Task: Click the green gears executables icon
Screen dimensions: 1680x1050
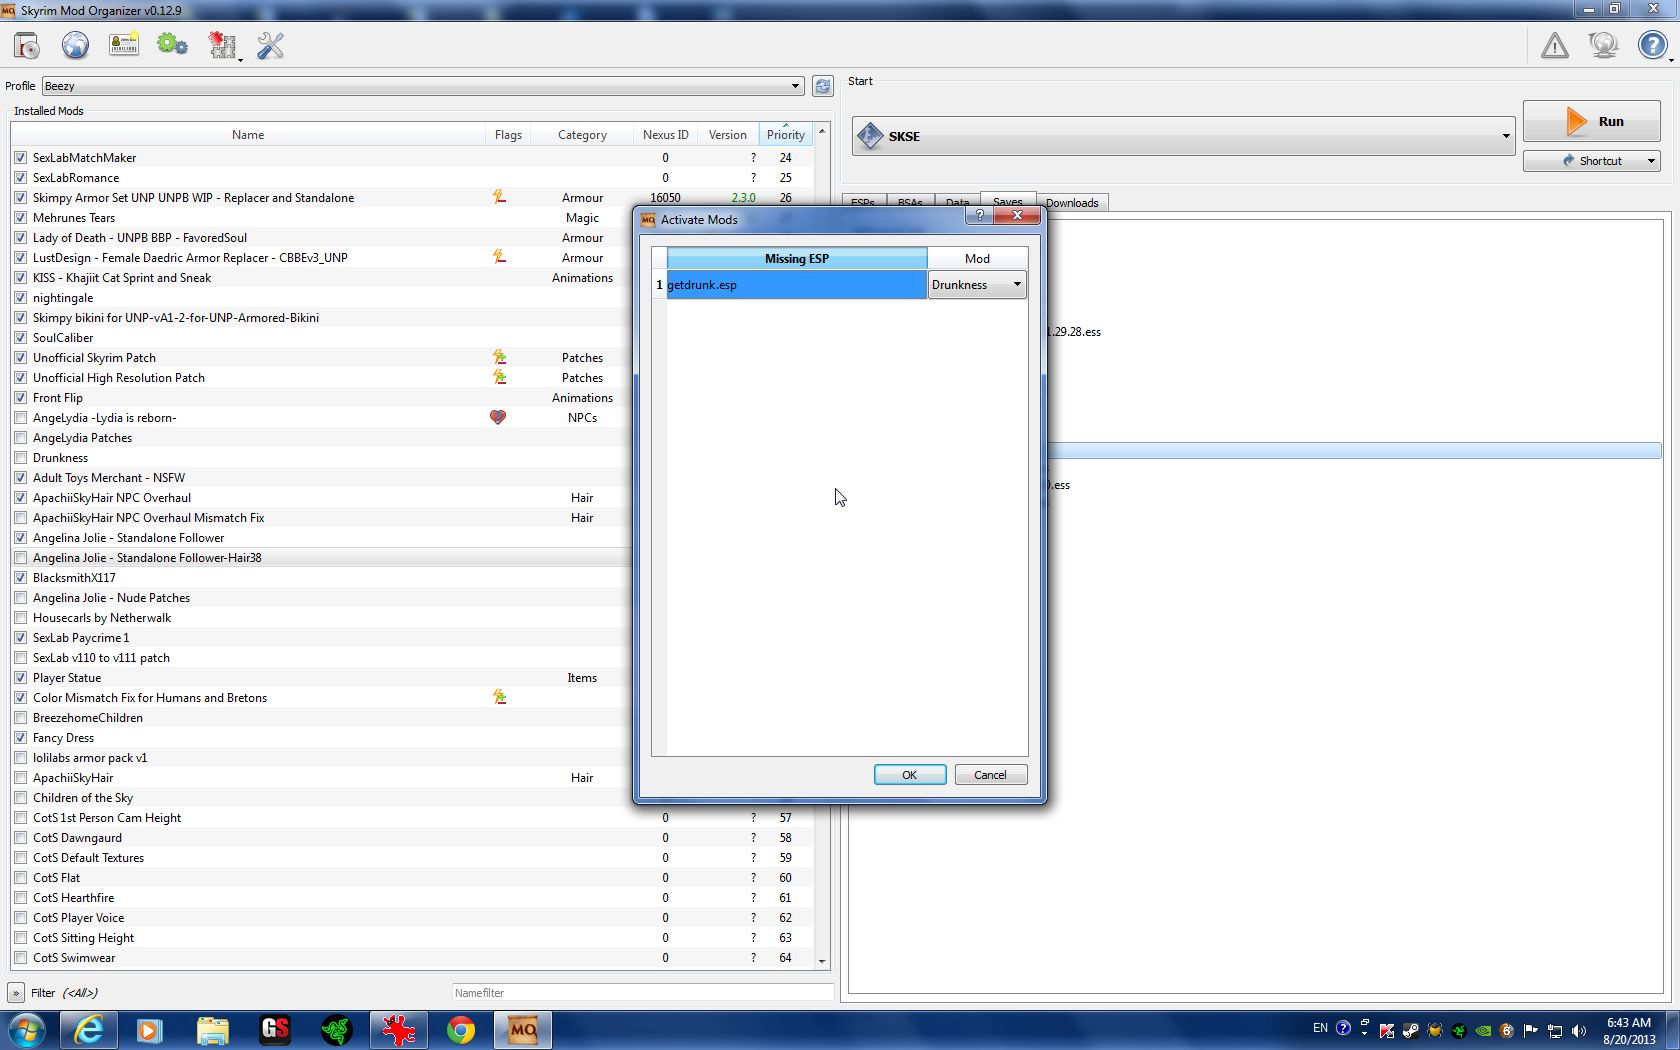Action: click(x=172, y=46)
